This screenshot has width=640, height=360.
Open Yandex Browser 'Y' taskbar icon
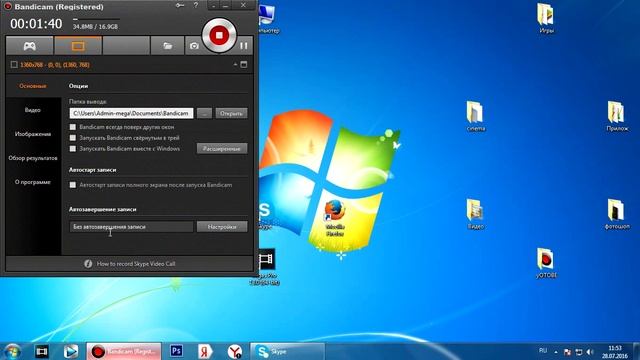[235, 351]
